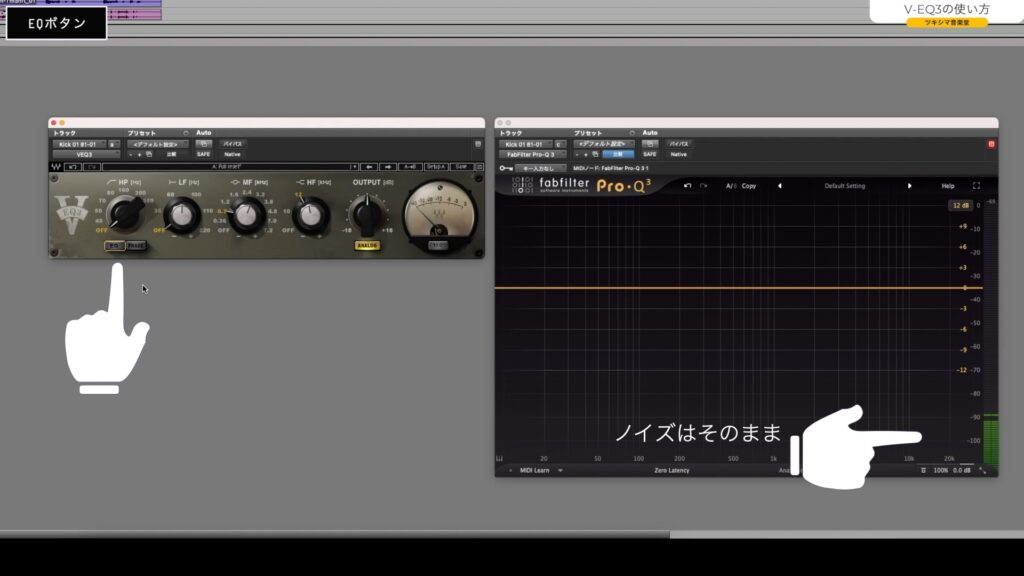Copy settings icon in VEQ3 window header
Screen dimensions: 1024x576
click(x=149, y=154)
